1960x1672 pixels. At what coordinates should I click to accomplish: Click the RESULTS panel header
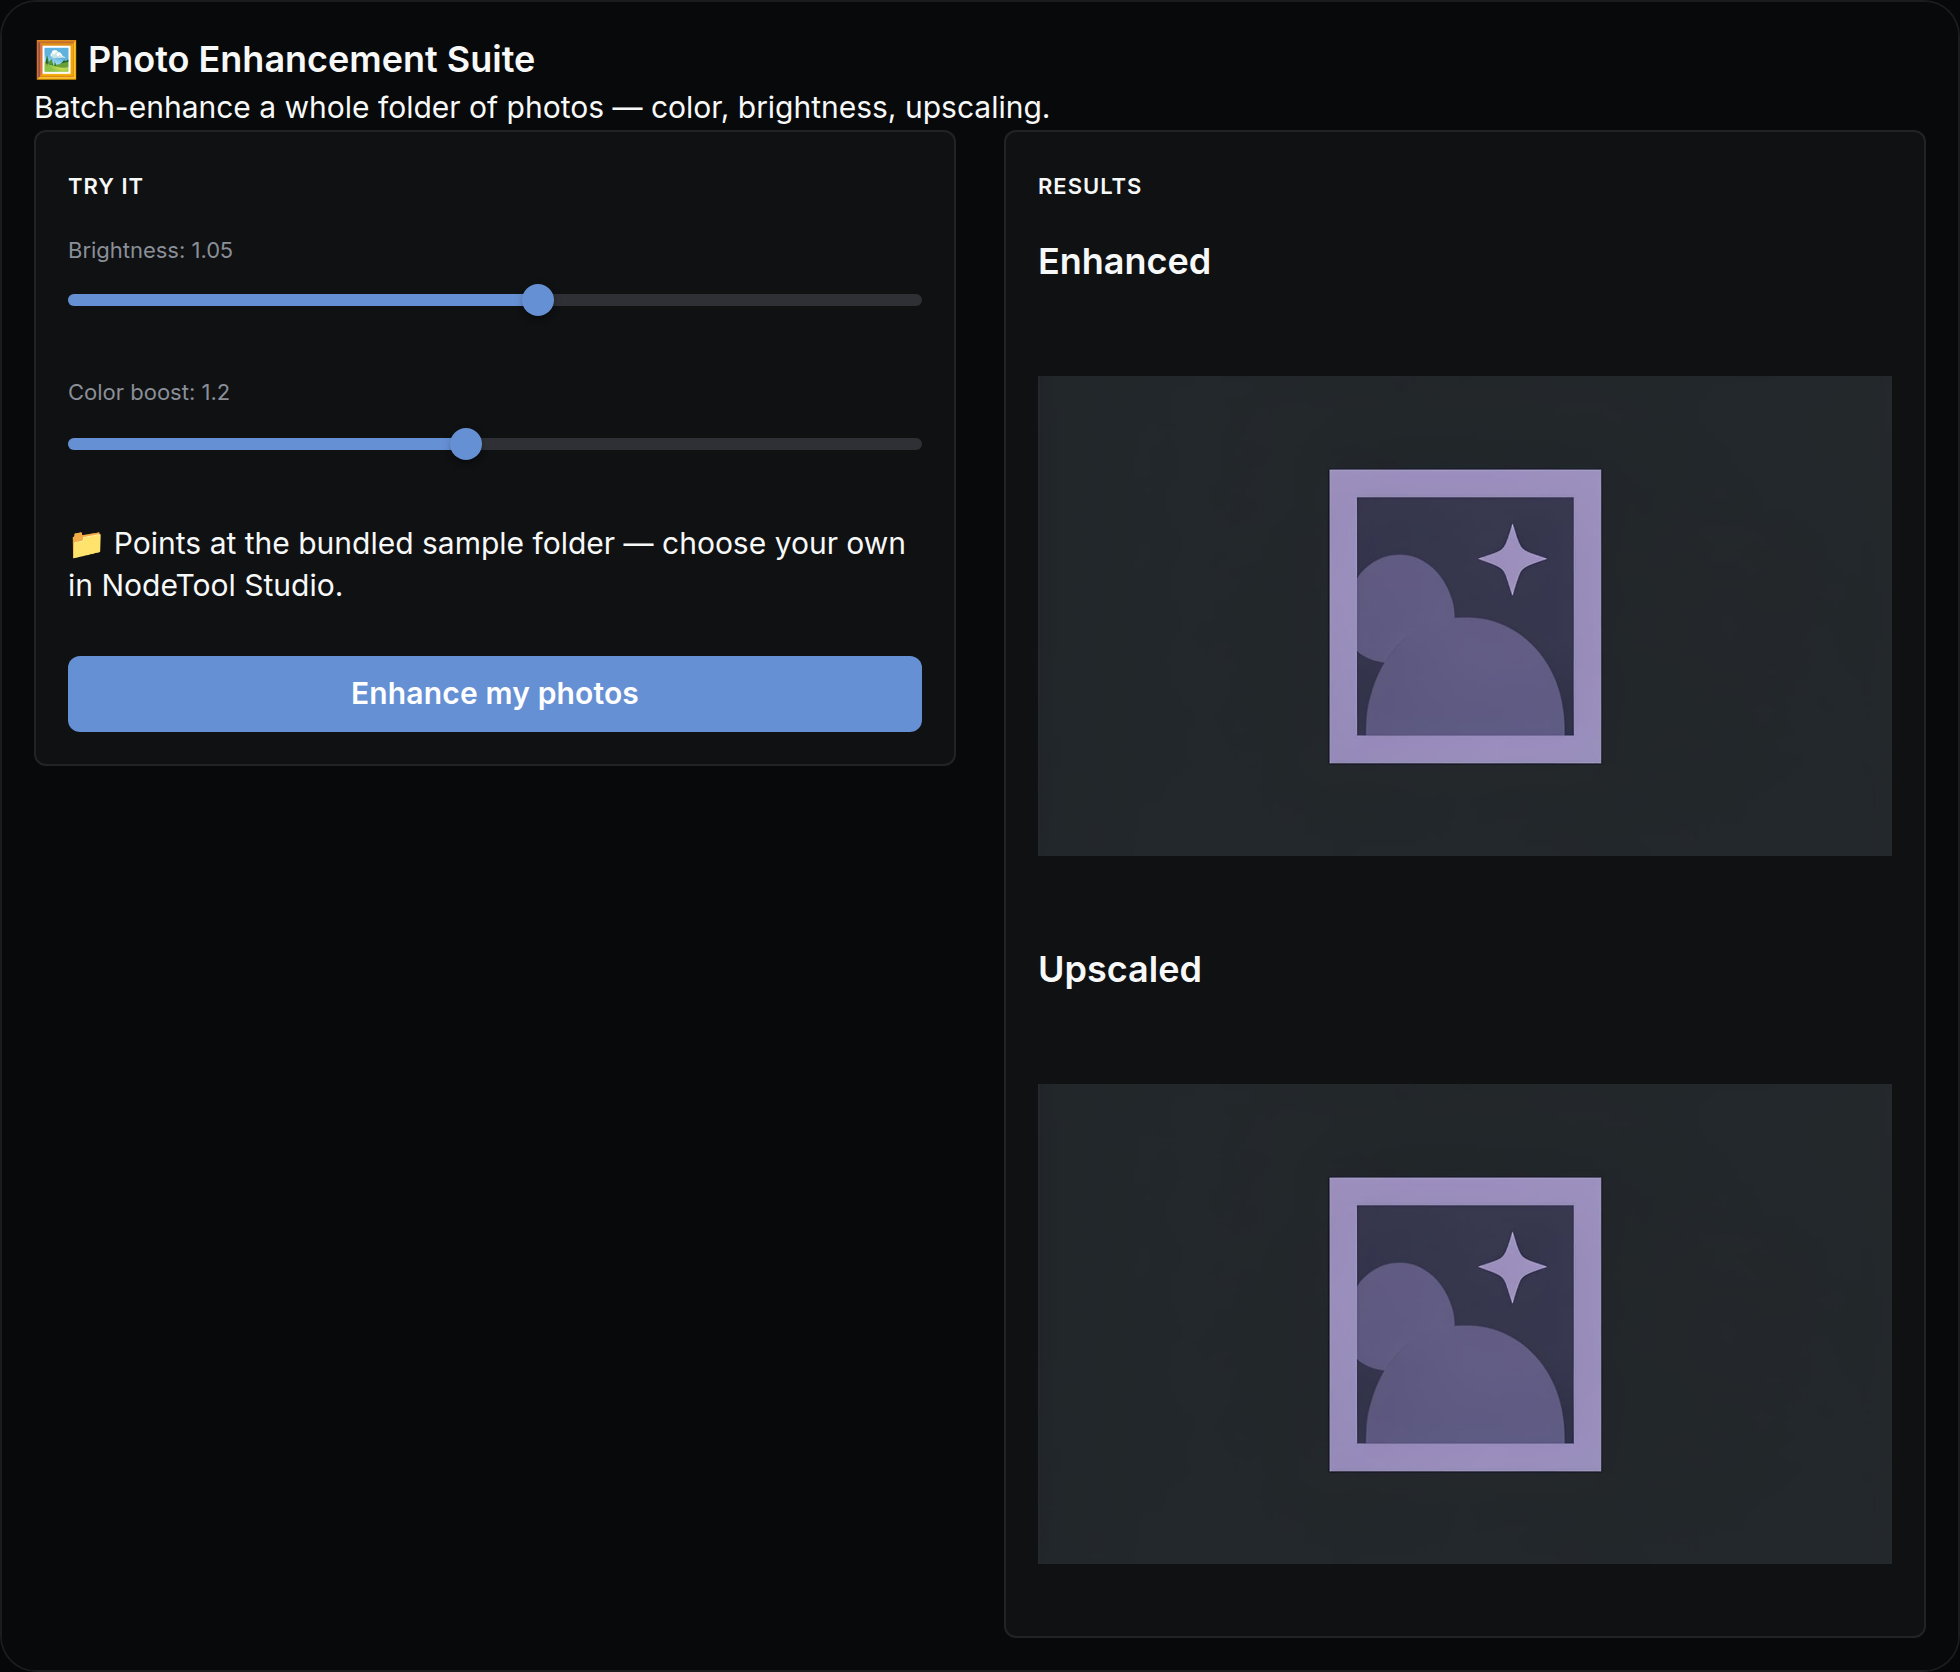(x=1089, y=186)
